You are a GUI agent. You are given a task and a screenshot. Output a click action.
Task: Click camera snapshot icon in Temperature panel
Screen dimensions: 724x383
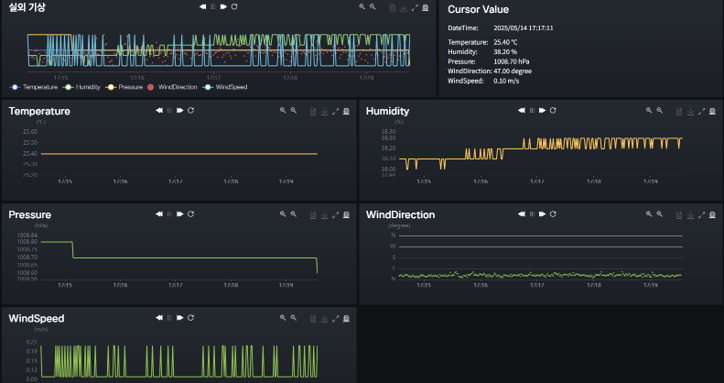click(346, 112)
